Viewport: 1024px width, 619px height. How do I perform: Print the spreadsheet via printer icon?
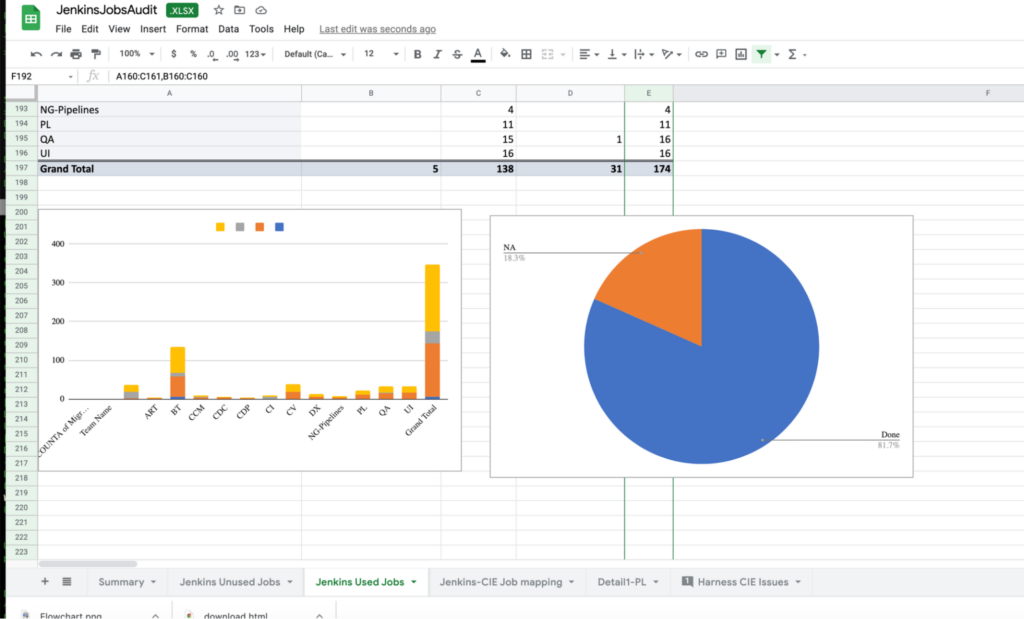[76, 54]
